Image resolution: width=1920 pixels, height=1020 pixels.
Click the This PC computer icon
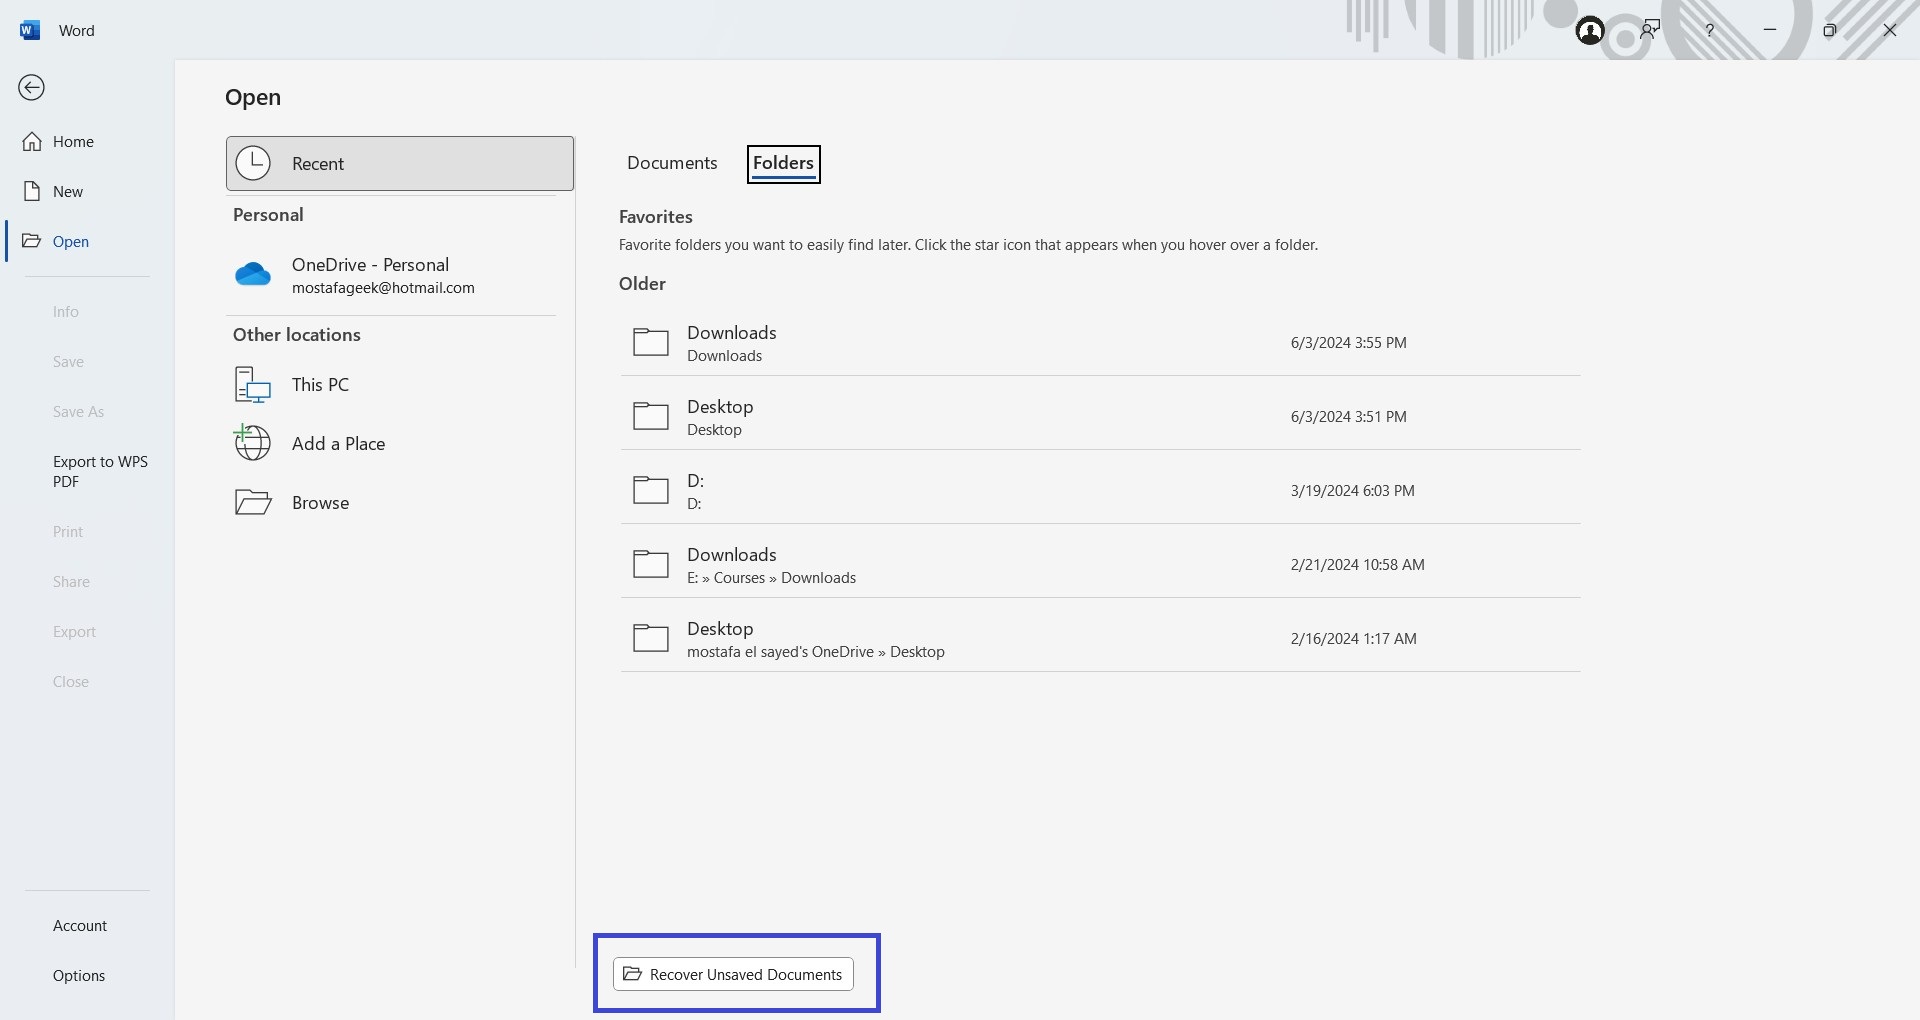pos(253,385)
